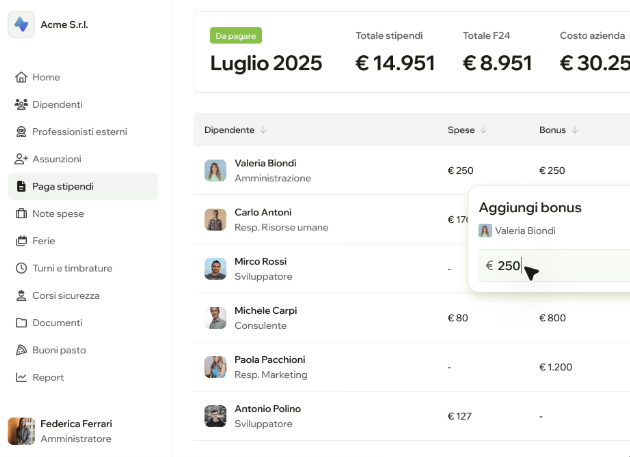This screenshot has height=457, width=630.
Task: Select the Assunzioni add-person icon
Action: 21,159
